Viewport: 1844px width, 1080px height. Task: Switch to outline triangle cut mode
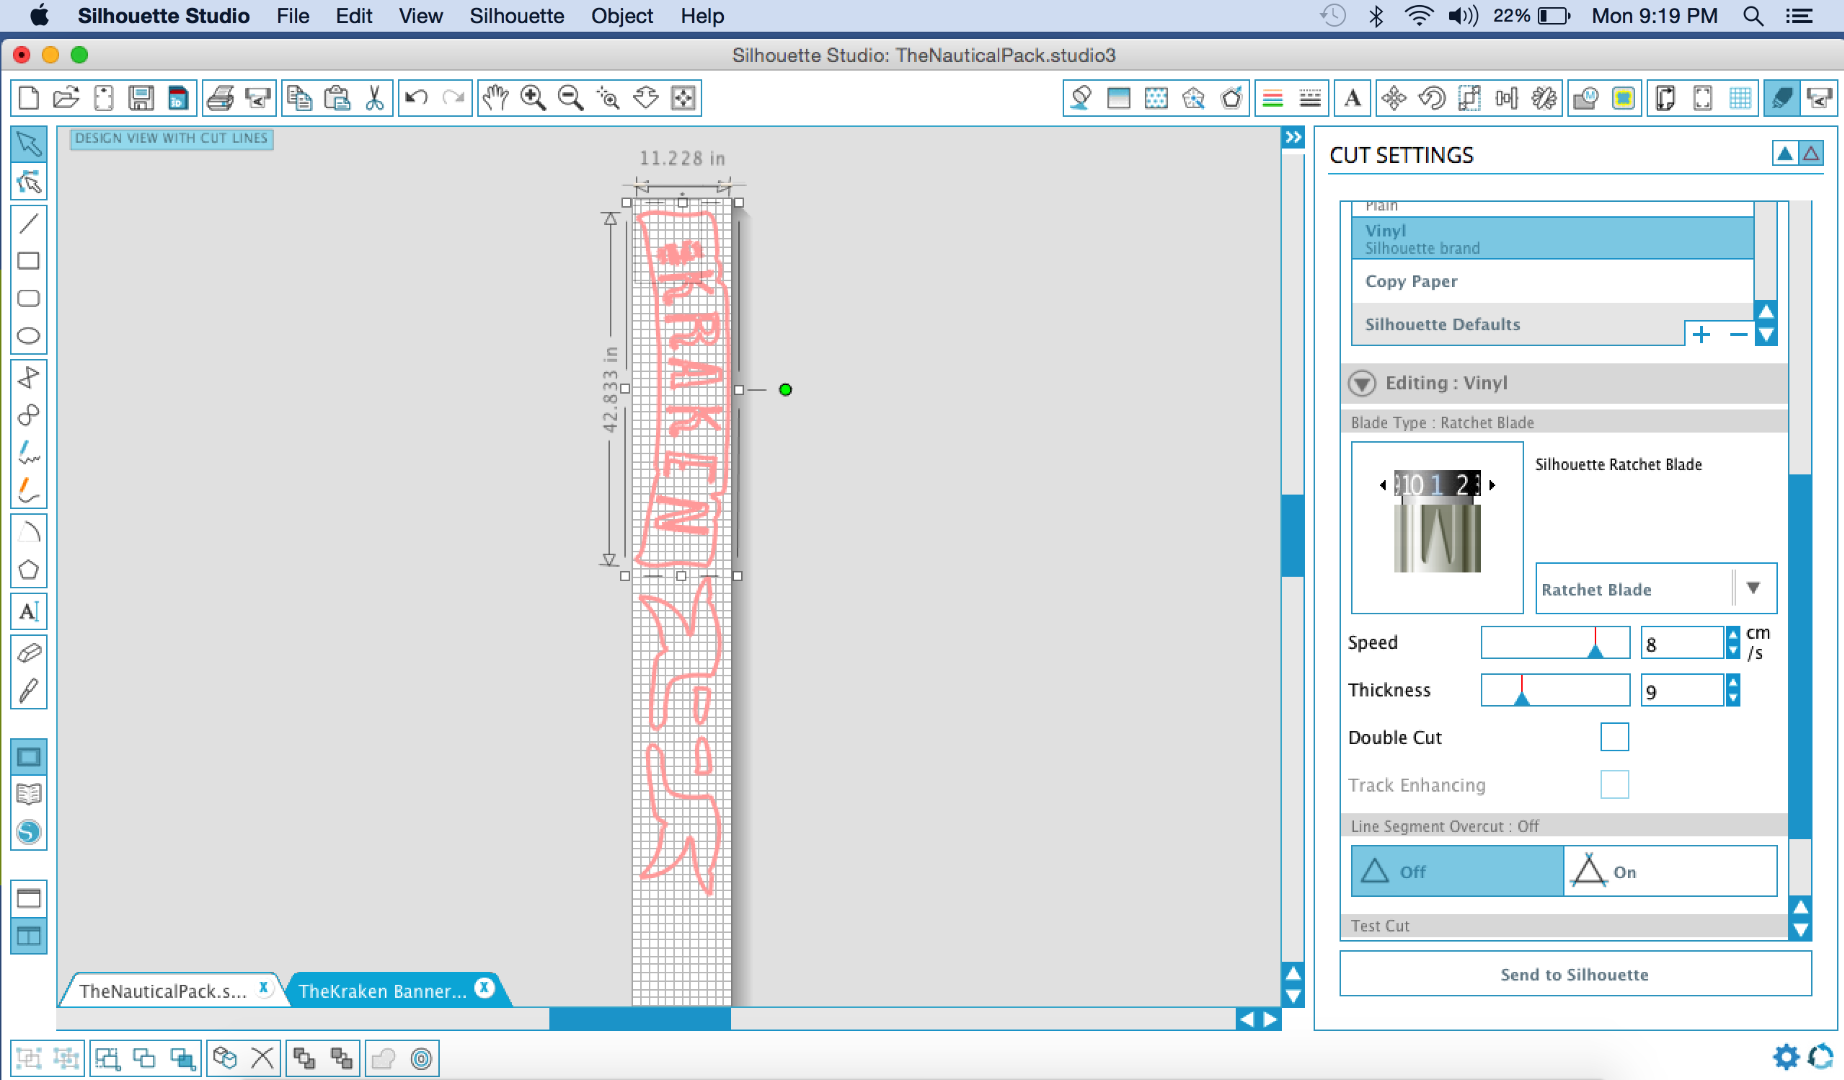click(x=1811, y=154)
